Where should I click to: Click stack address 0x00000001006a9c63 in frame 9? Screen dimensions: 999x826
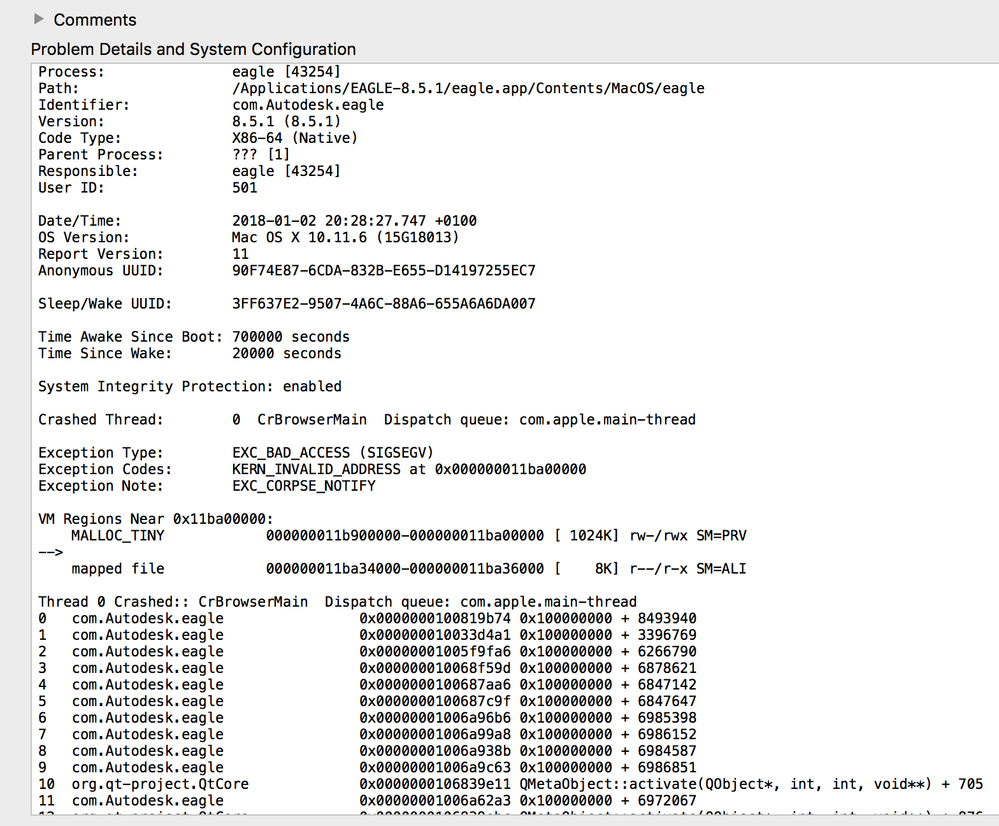(x=435, y=767)
